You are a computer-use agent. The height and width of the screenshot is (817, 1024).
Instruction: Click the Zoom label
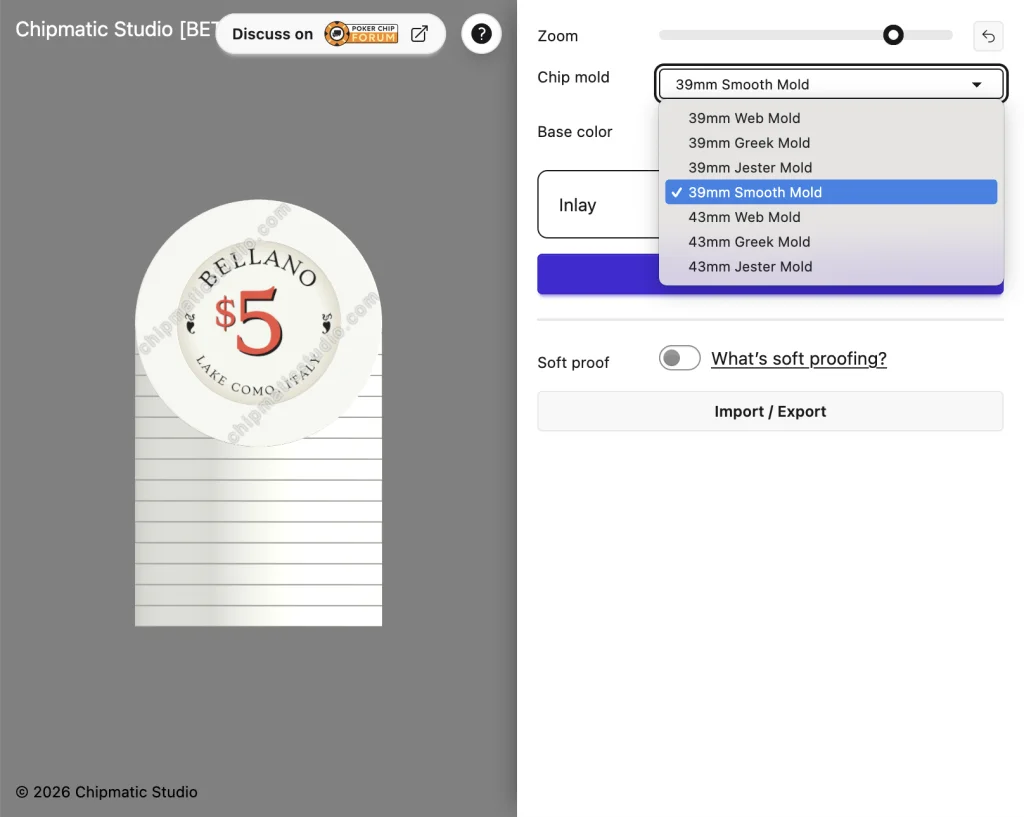pyautogui.click(x=558, y=36)
